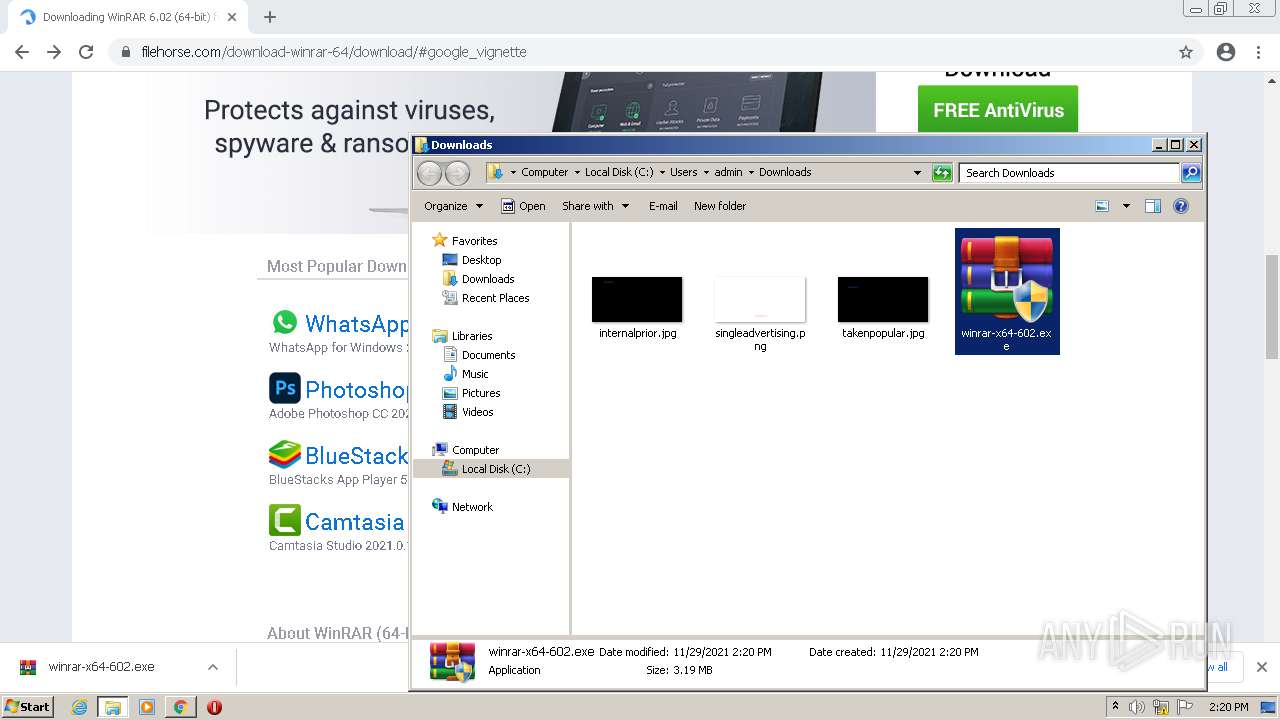Click Open in Explorer toolbar
The image size is (1280, 720).
click(x=523, y=206)
